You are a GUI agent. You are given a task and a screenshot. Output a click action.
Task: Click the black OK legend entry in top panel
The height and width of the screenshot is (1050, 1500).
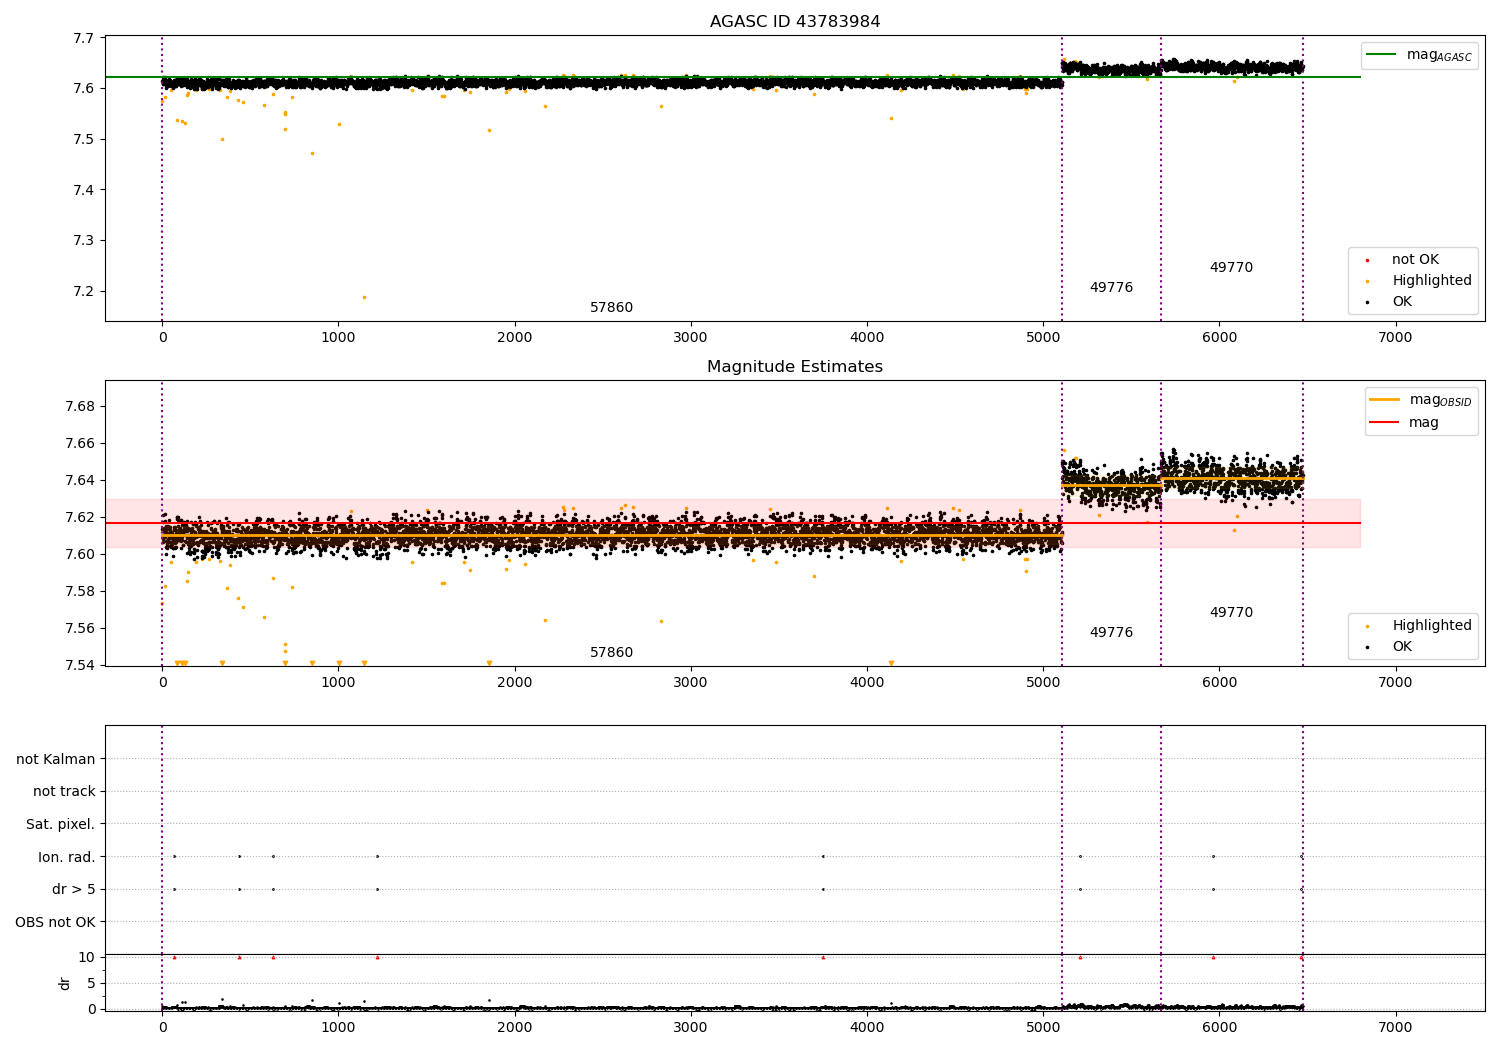tap(1402, 302)
